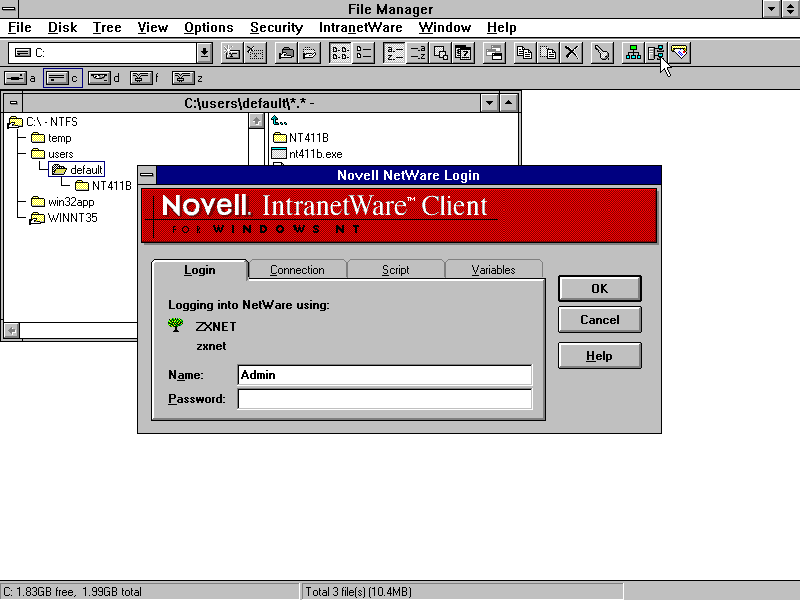Viewport: 800px width, 600px height.
Task: Open the Options menu
Action: pyautogui.click(x=209, y=28)
